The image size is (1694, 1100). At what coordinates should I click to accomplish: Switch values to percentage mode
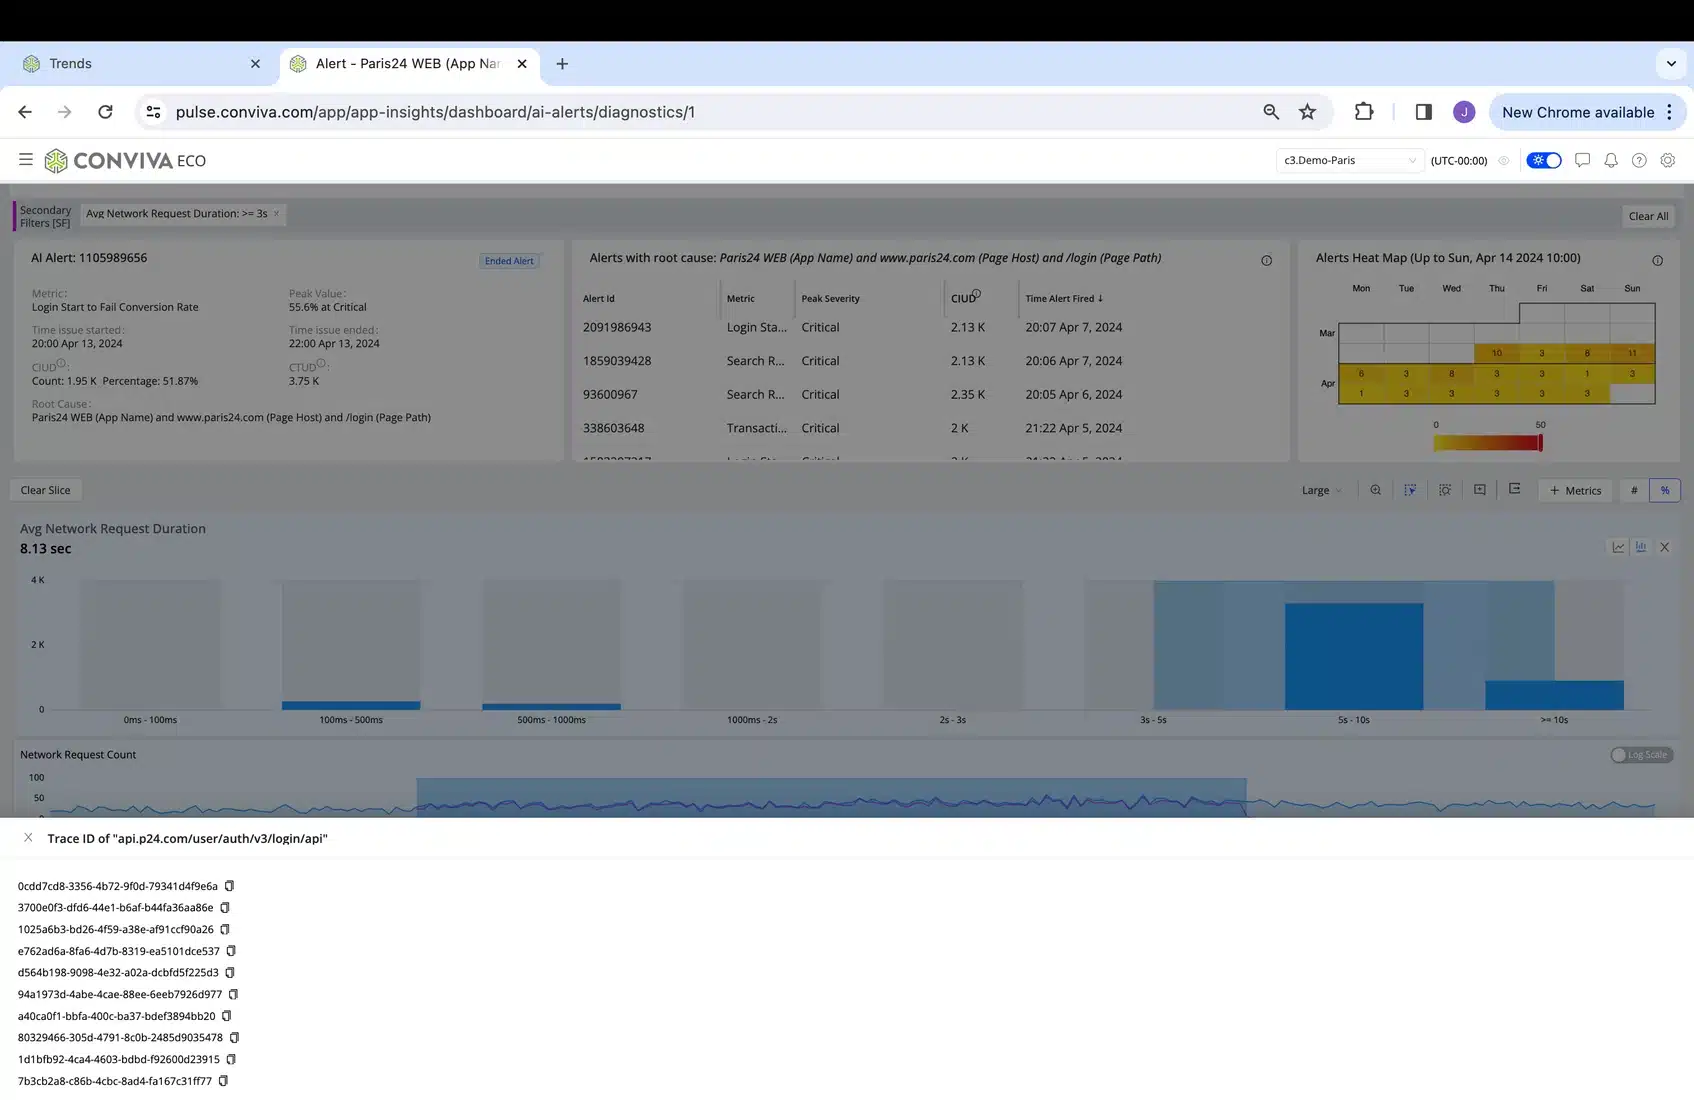pyautogui.click(x=1664, y=490)
